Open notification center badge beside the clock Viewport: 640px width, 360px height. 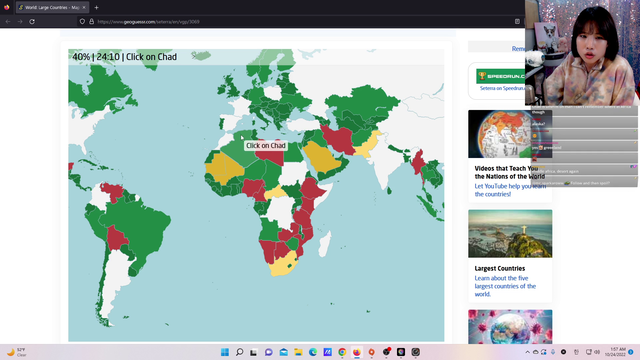(x=631, y=352)
